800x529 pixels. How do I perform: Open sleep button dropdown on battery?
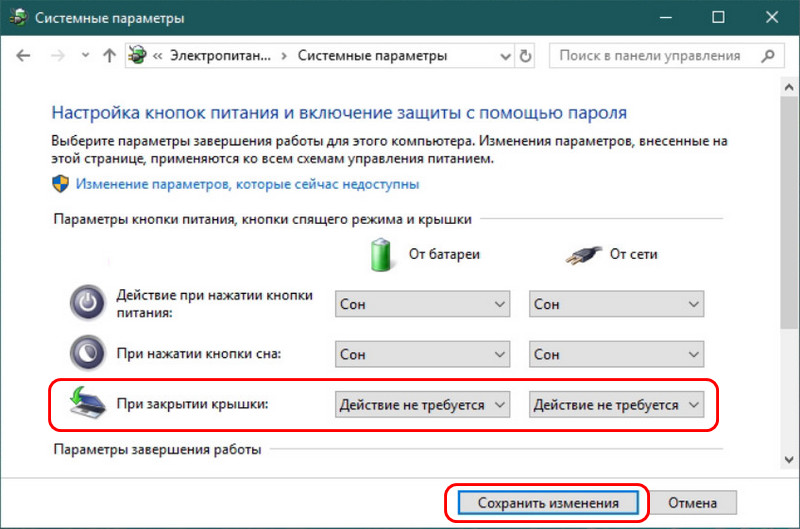point(422,354)
